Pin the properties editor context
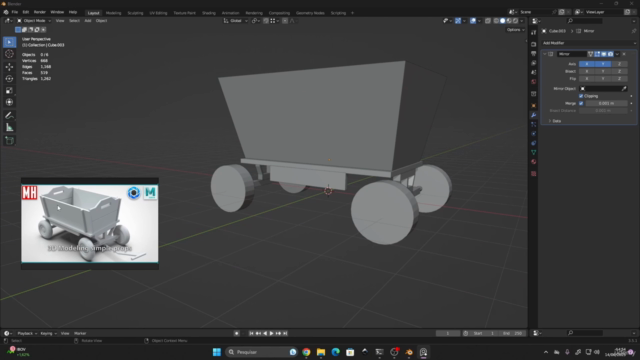This screenshot has width=640, height=360. 633,31
